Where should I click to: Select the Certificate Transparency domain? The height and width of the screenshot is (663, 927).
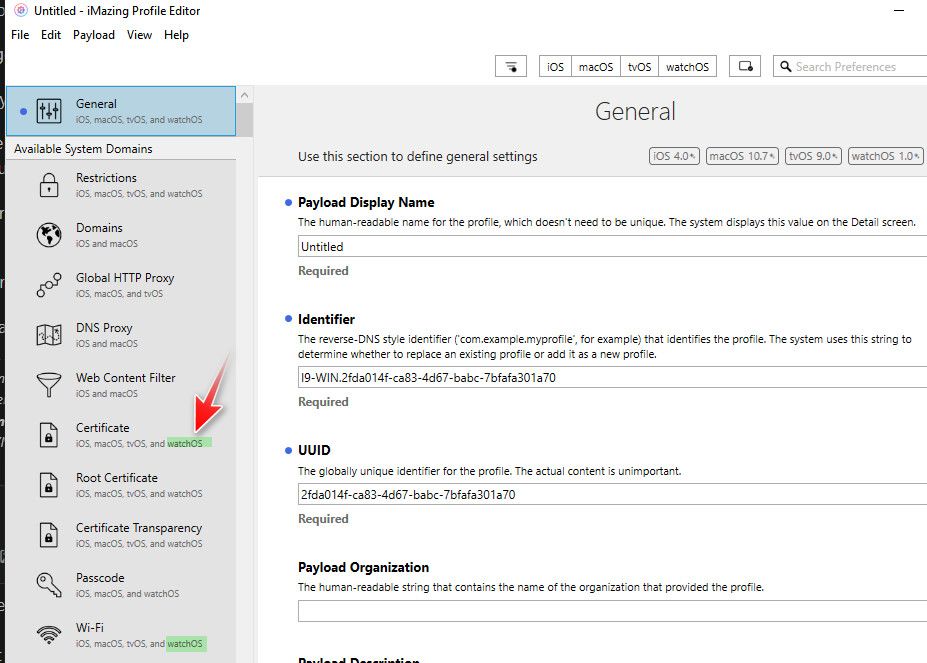coord(138,535)
